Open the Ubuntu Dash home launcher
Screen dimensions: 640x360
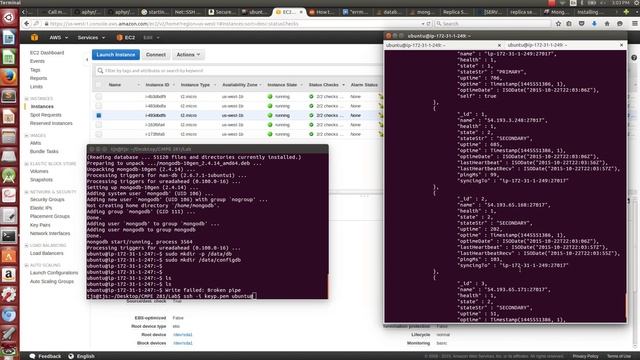9,18
